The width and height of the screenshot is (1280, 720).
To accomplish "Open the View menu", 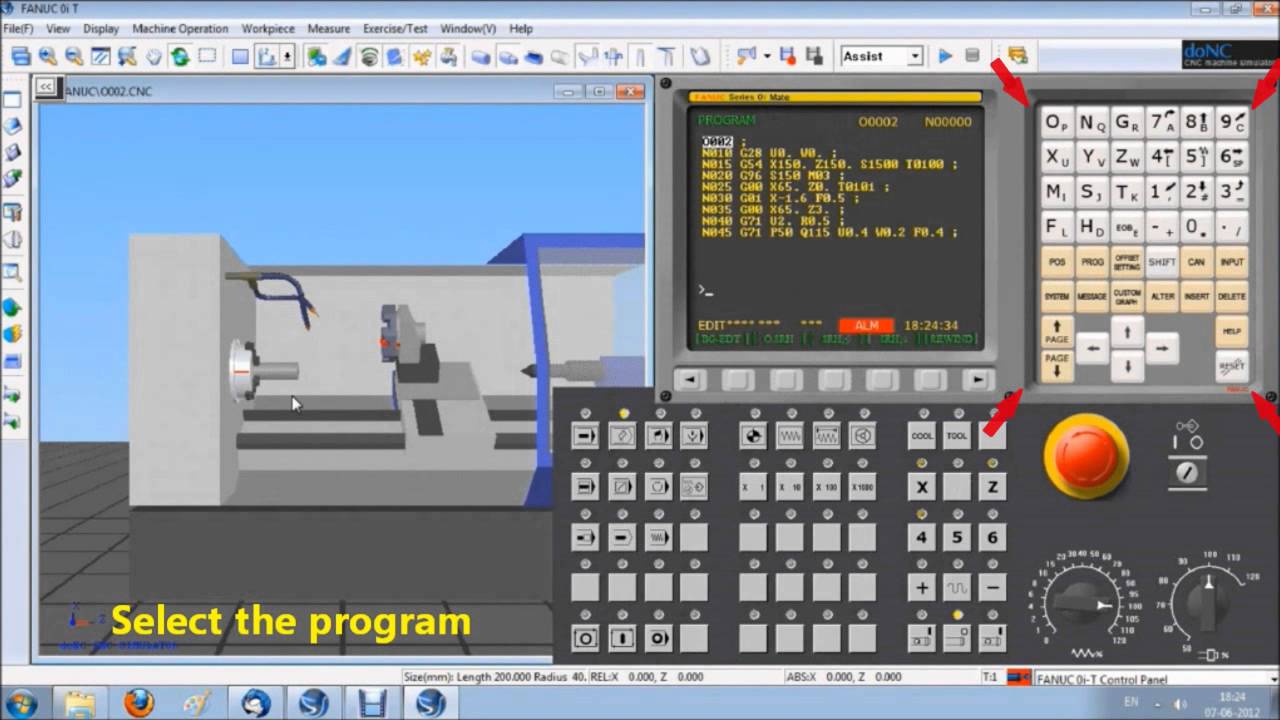I will point(58,29).
